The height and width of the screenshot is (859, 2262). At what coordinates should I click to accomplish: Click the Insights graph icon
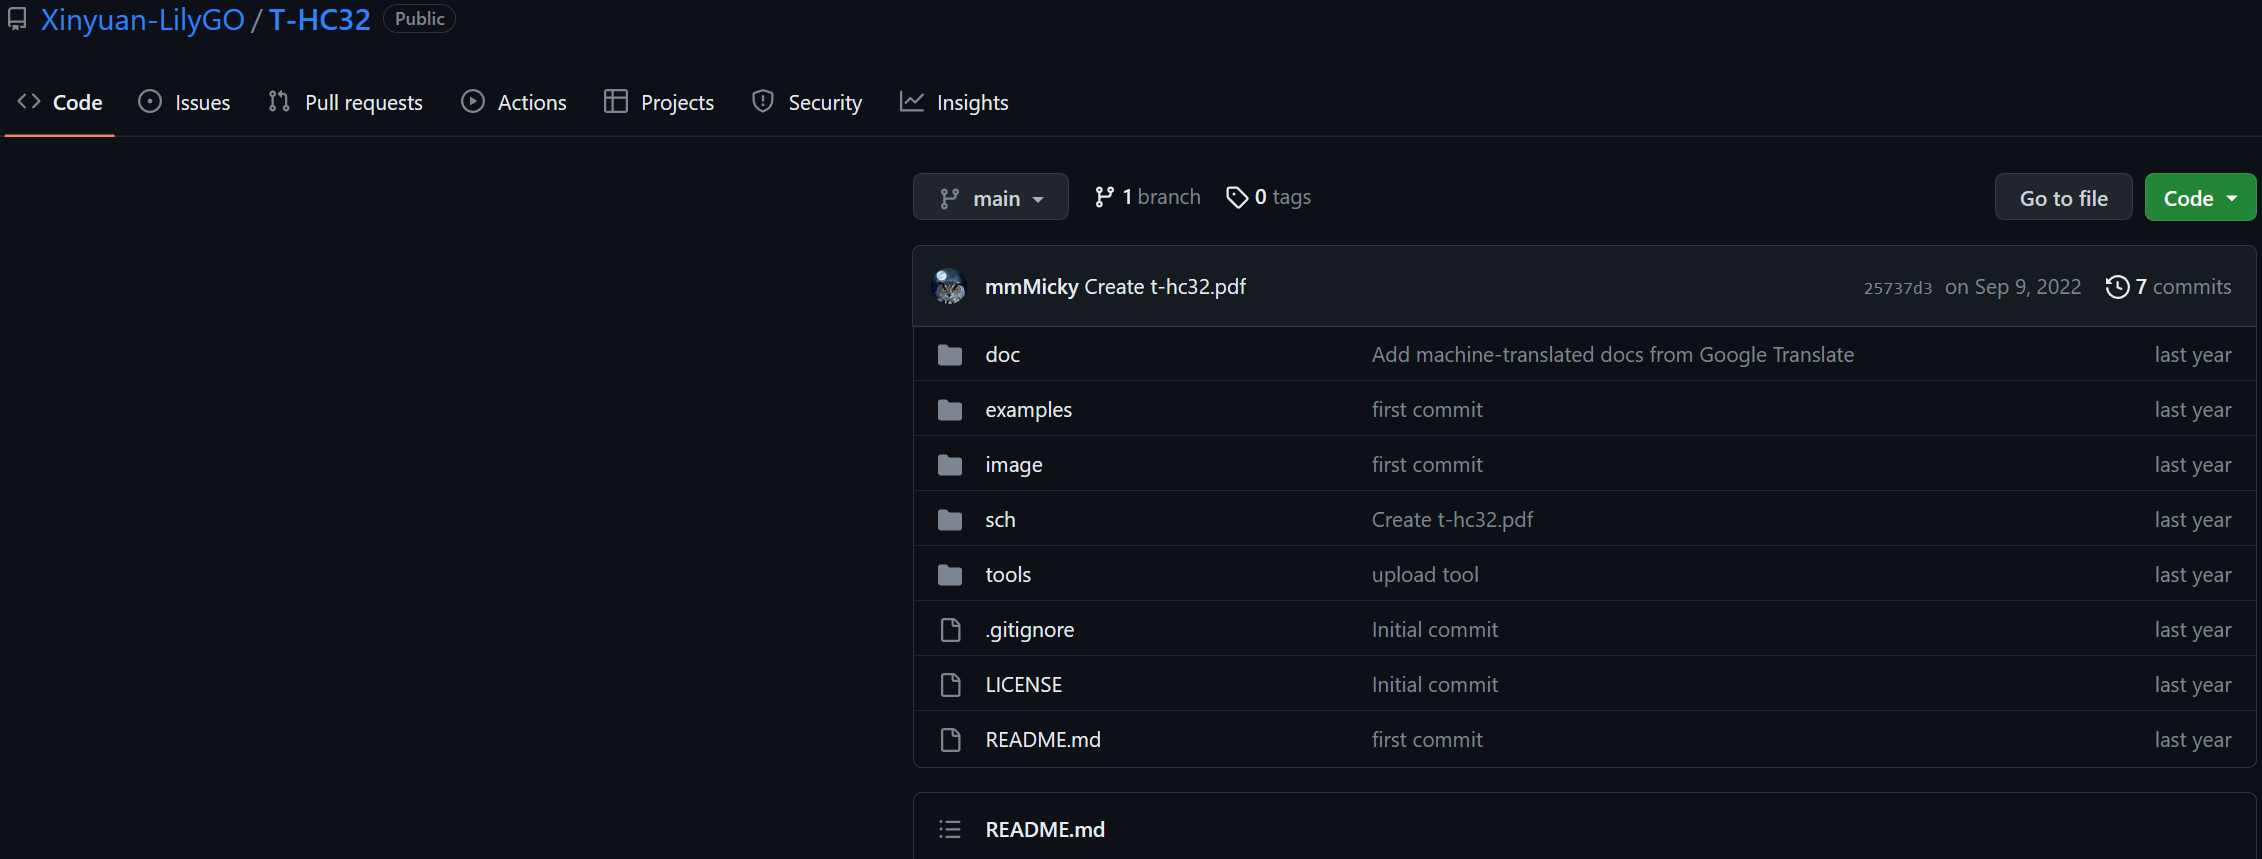(912, 101)
